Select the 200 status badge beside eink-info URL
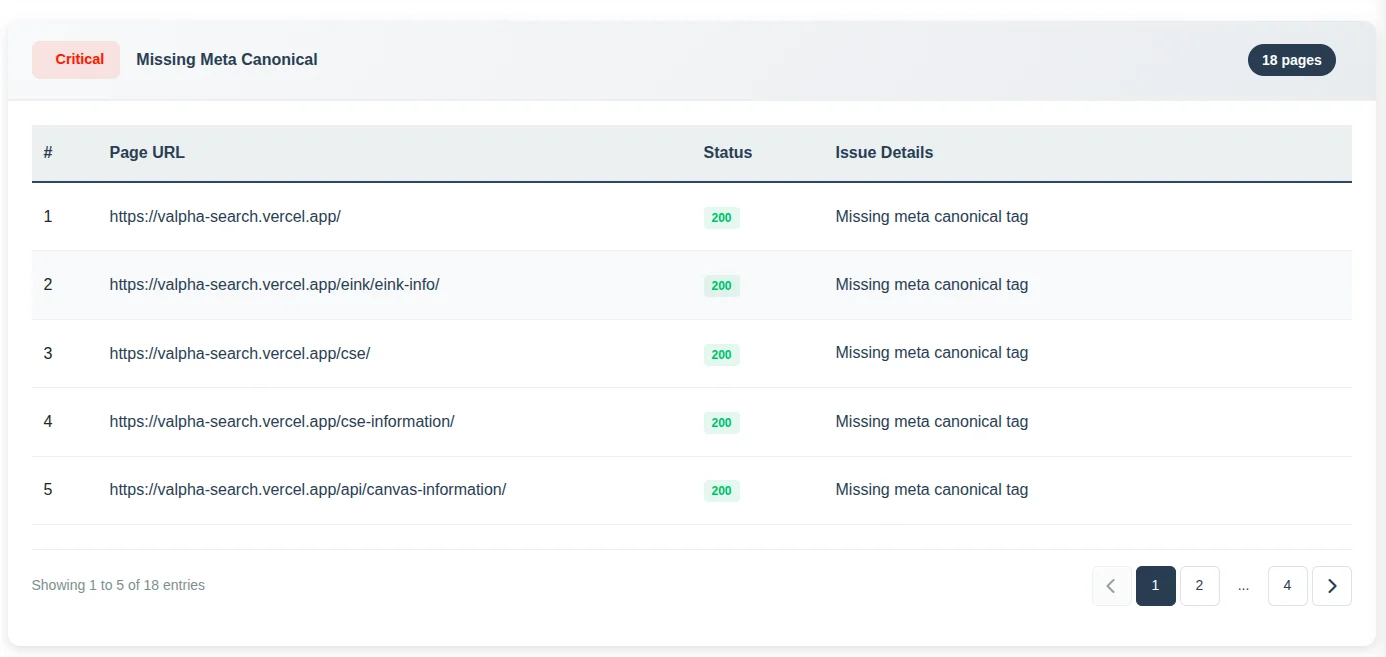Screen dimensions: 1386x657 721,285
